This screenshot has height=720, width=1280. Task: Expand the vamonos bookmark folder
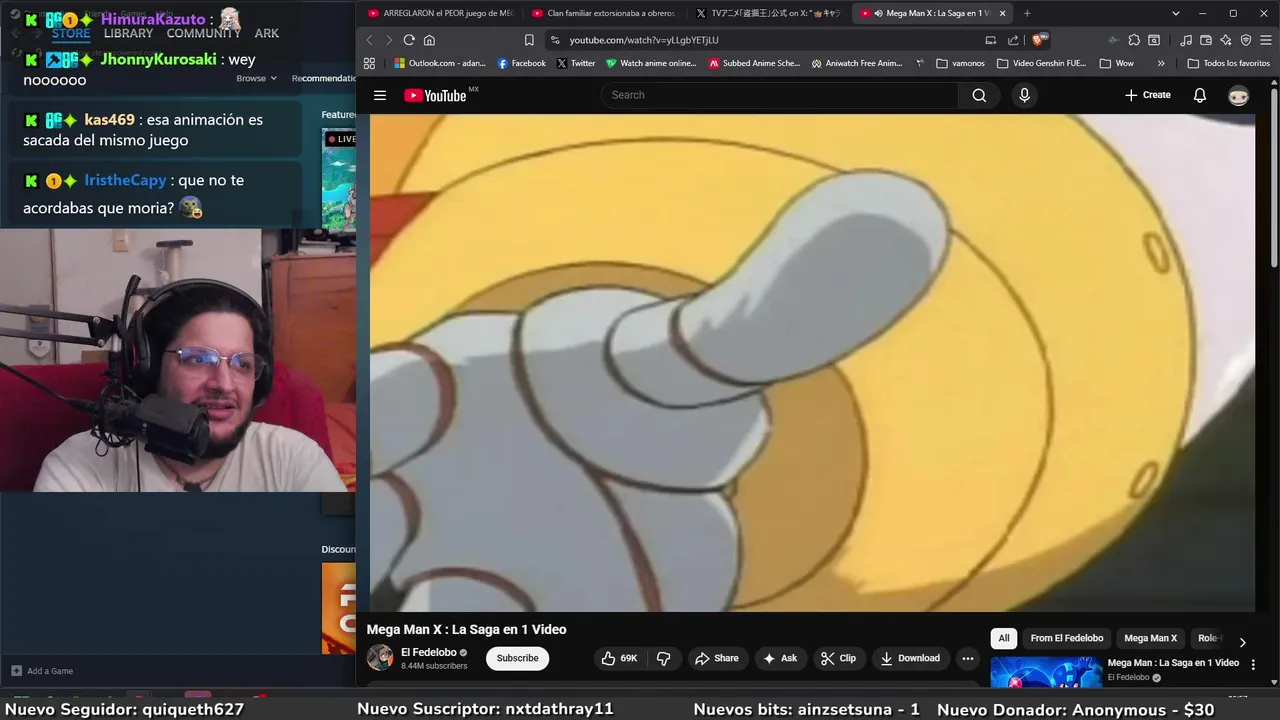[961, 63]
